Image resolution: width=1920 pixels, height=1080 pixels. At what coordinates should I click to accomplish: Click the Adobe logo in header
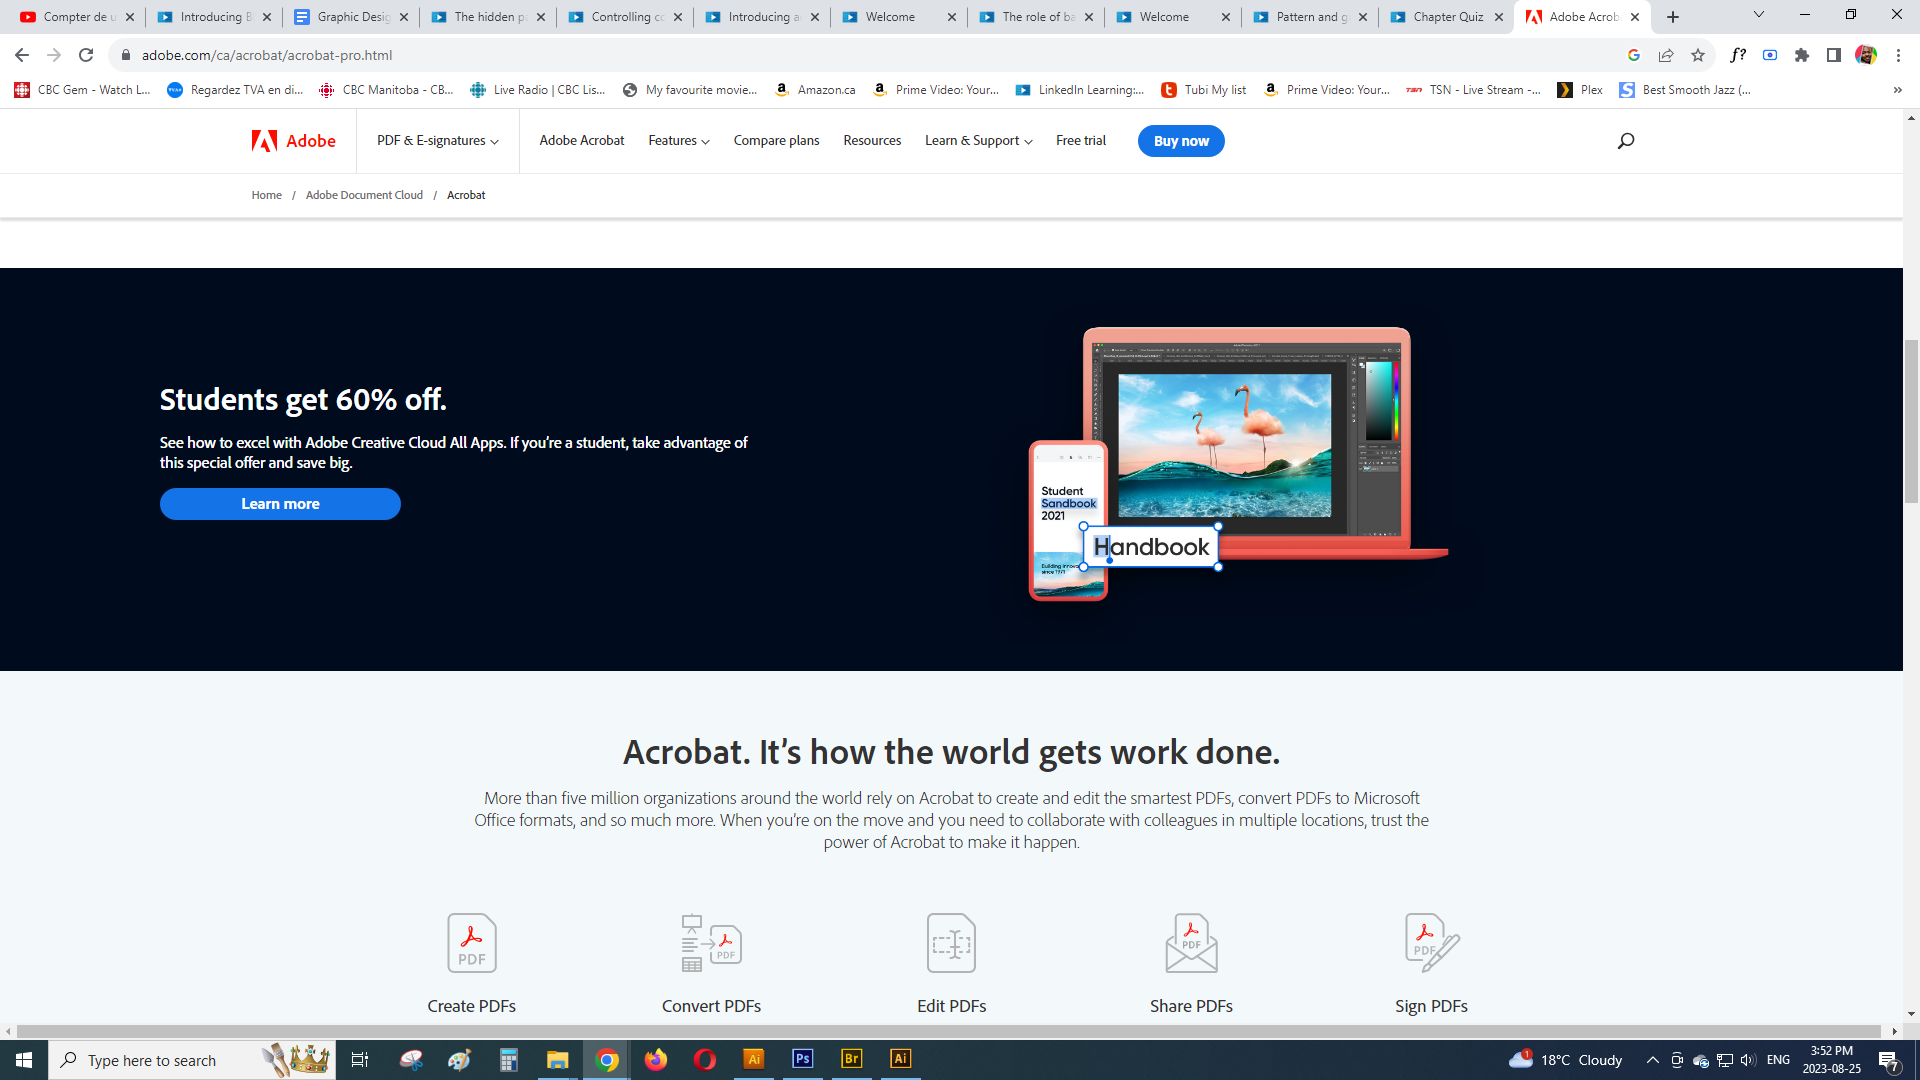[294, 141]
